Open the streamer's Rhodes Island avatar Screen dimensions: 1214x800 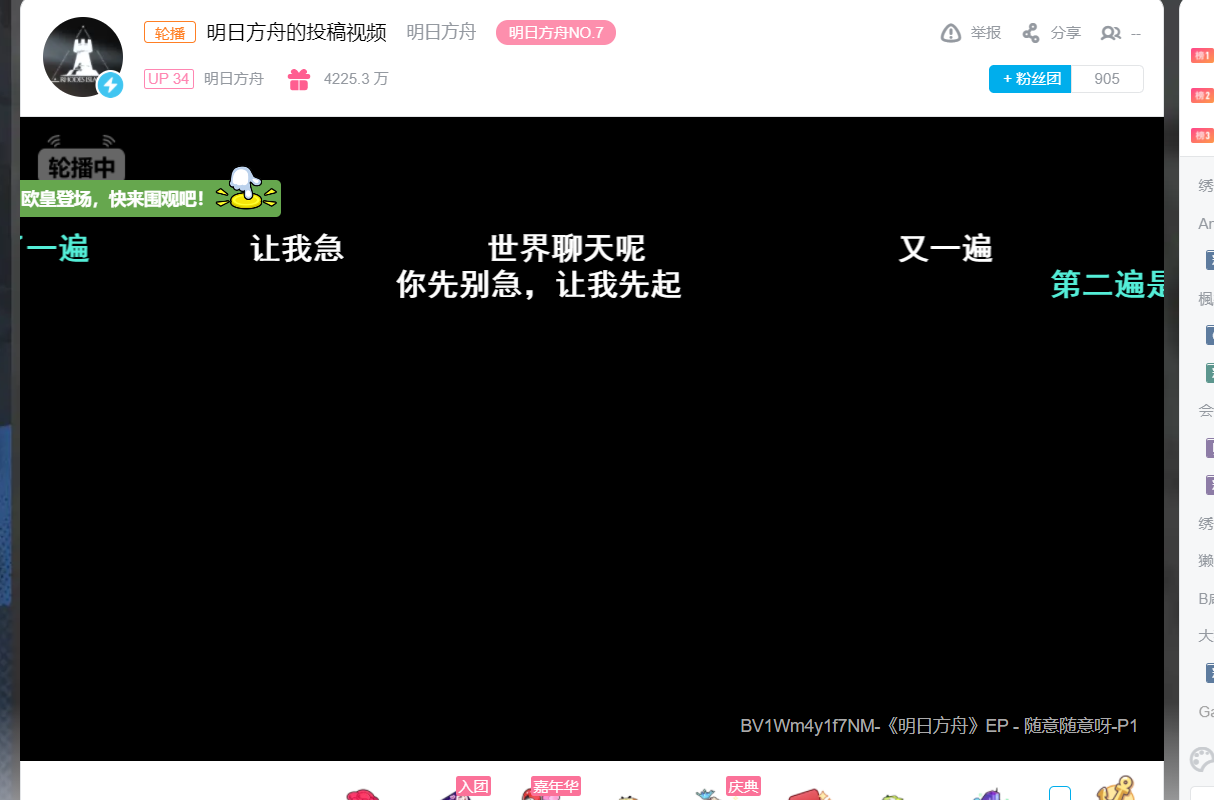click(x=83, y=57)
